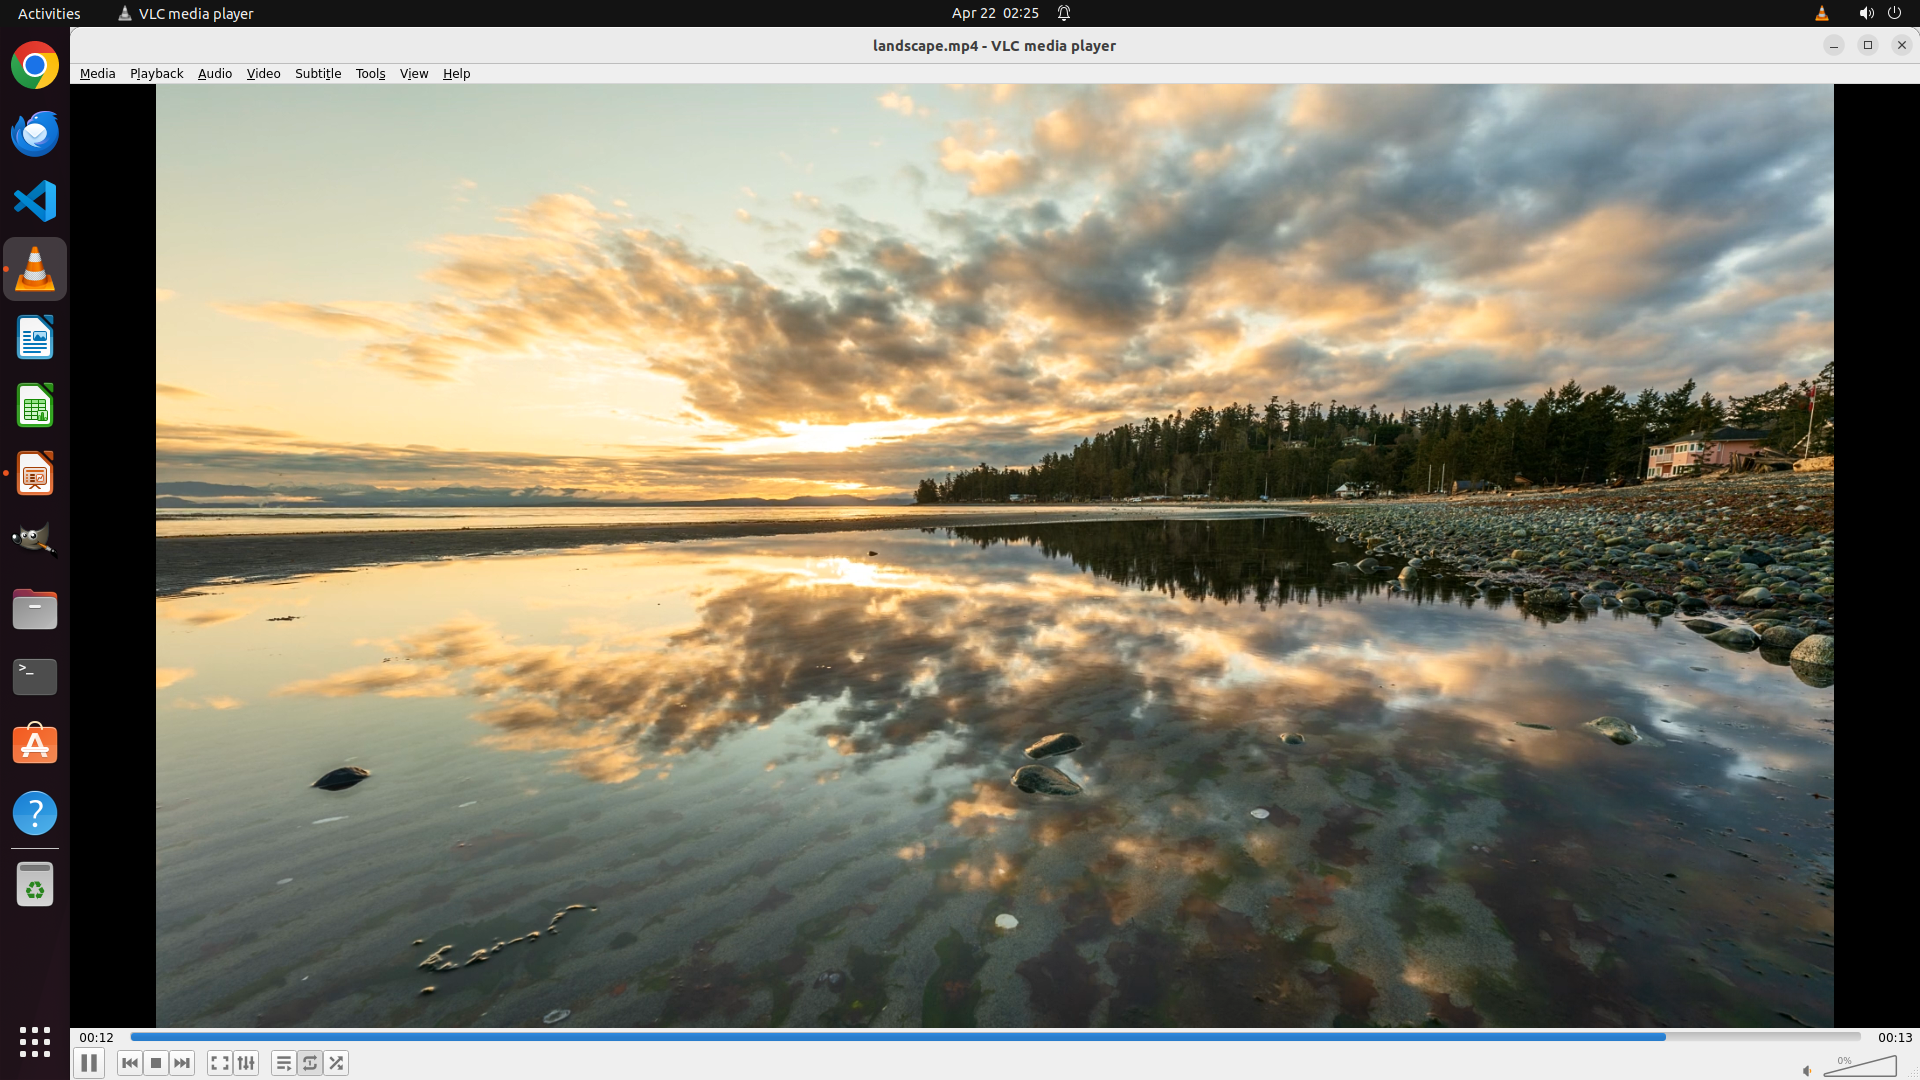
Task: Skip to next media track
Action: (x=182, y=1063)
